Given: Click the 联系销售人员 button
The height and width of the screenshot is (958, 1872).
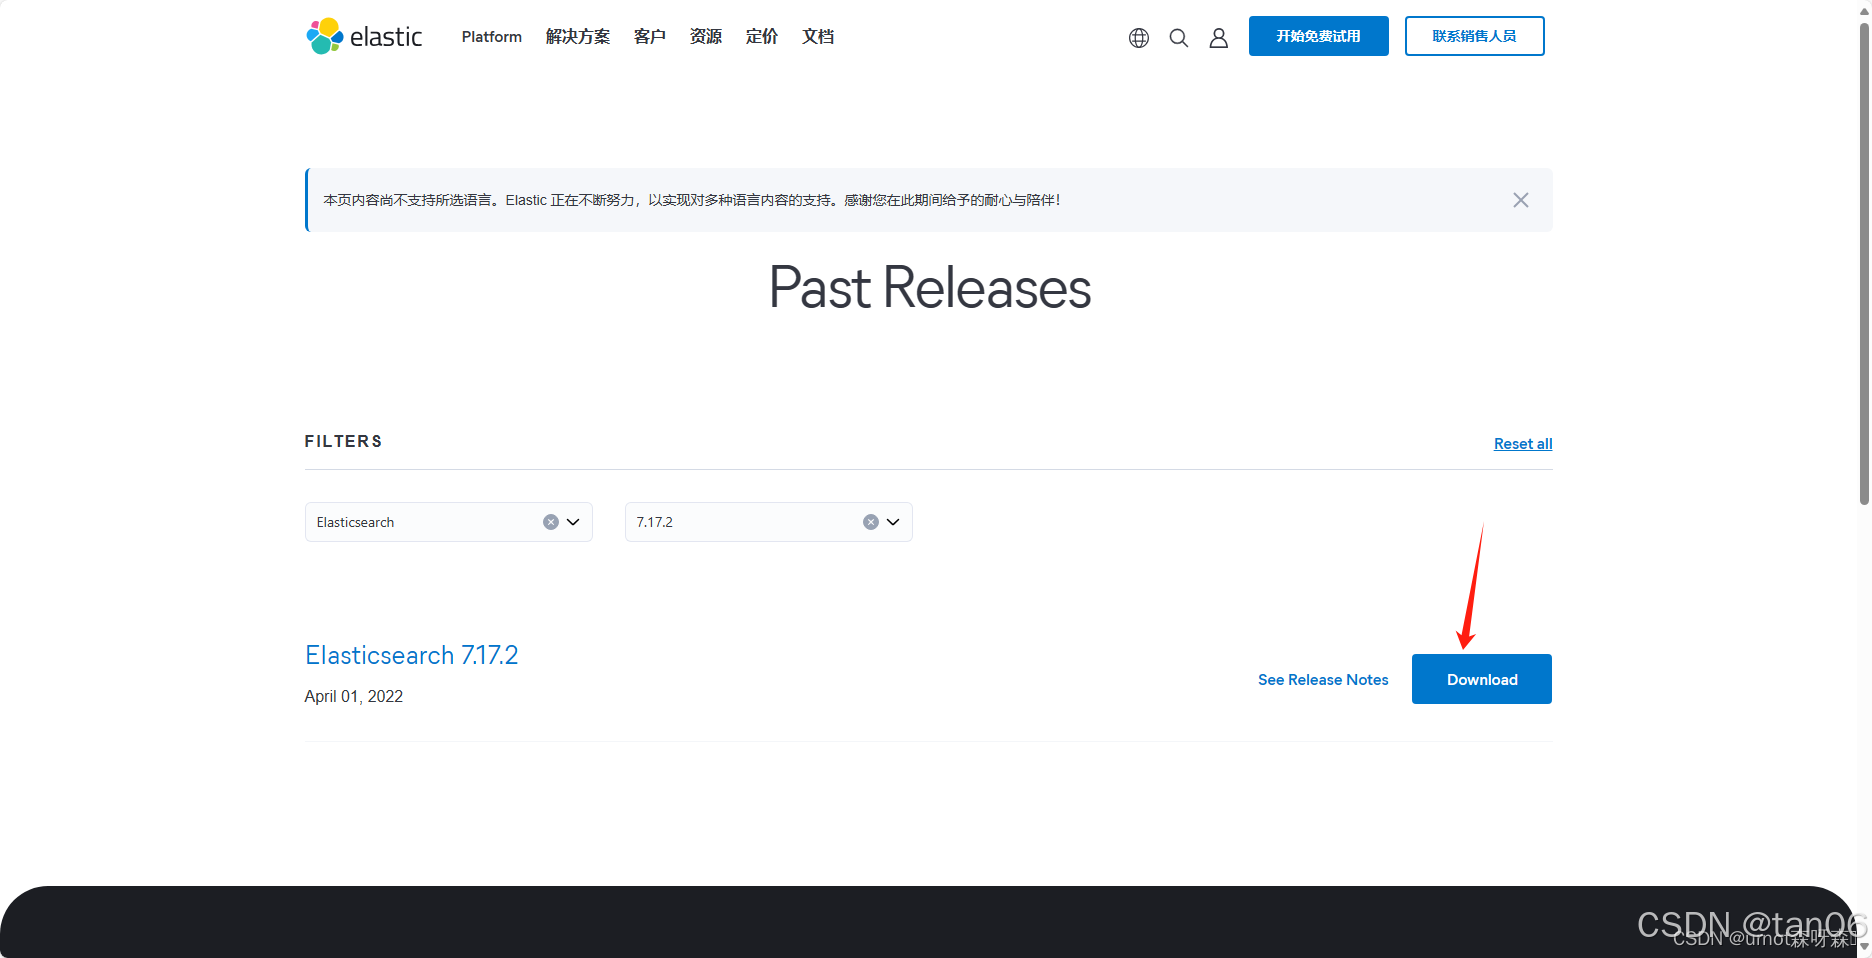Looking at the screenshot, I should [x=1475, y=36].
